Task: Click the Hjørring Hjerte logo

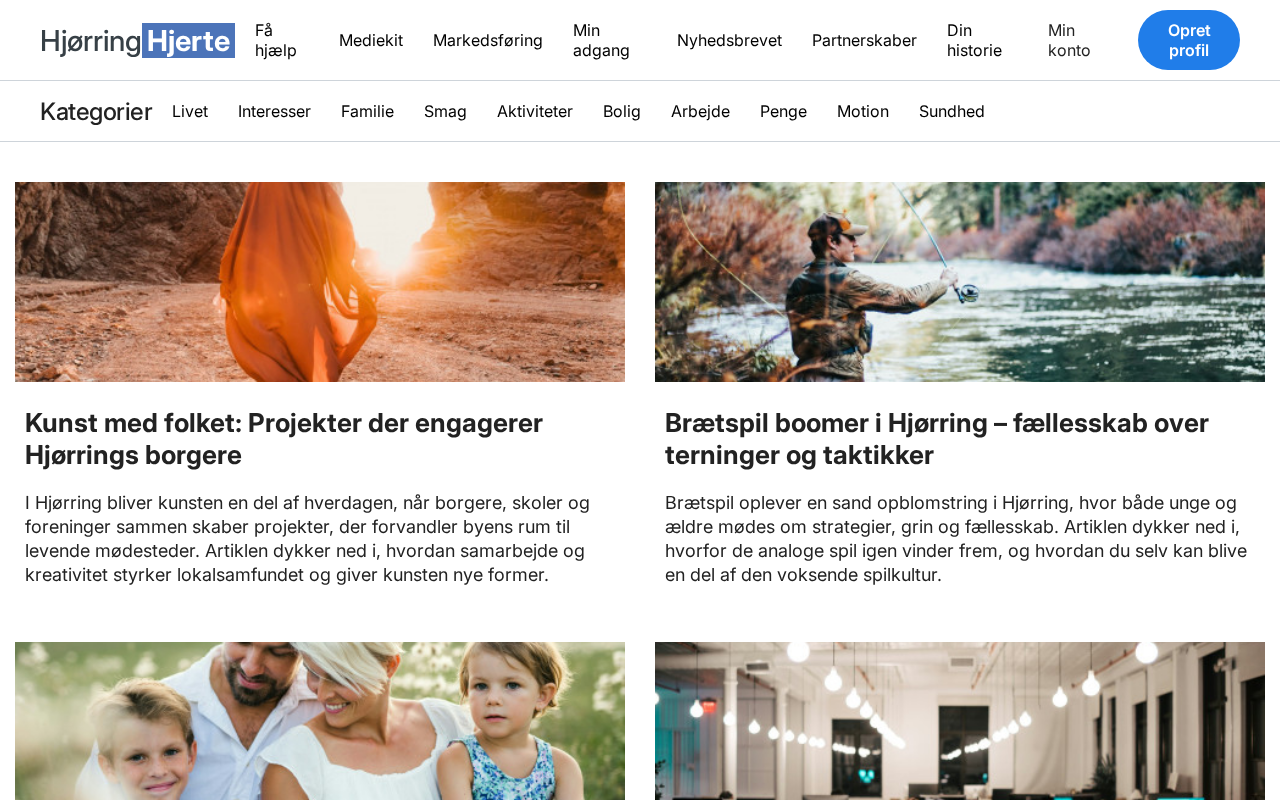Action: coord(138,40)
